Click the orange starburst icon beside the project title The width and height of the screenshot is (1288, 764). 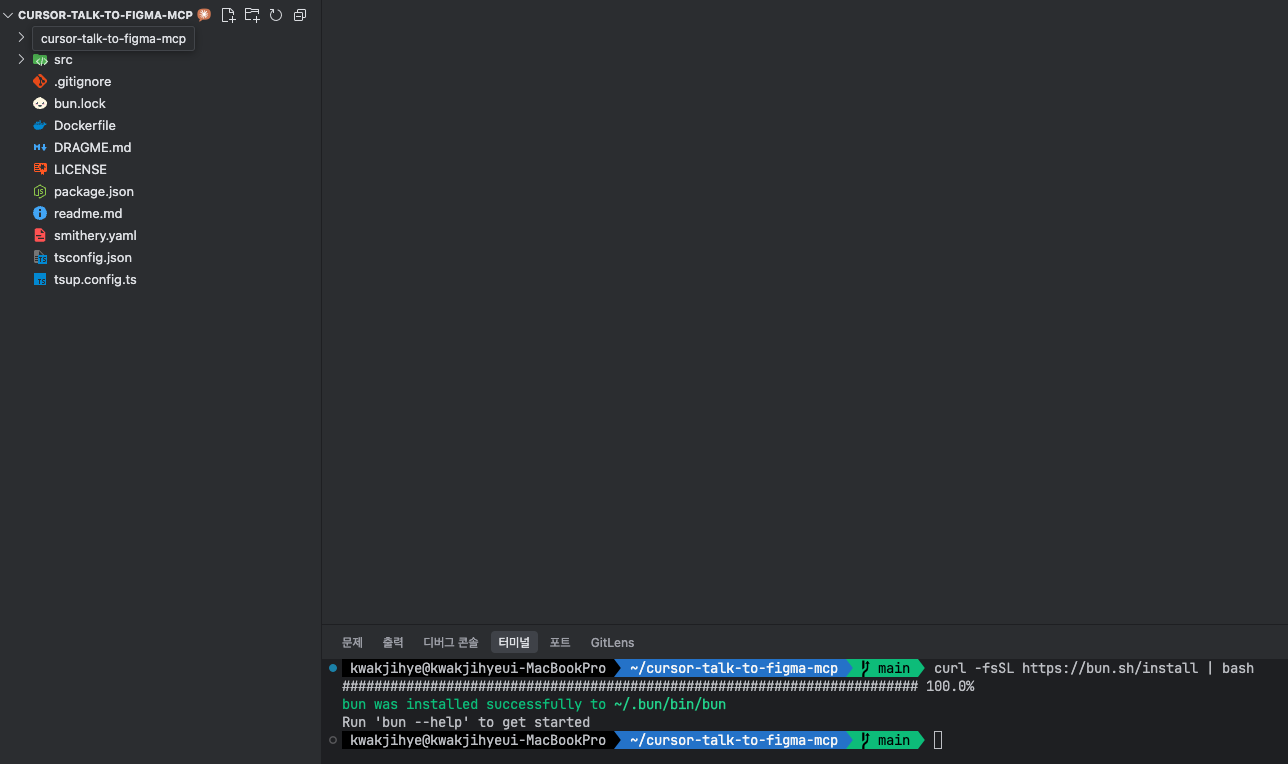[204, 15]
